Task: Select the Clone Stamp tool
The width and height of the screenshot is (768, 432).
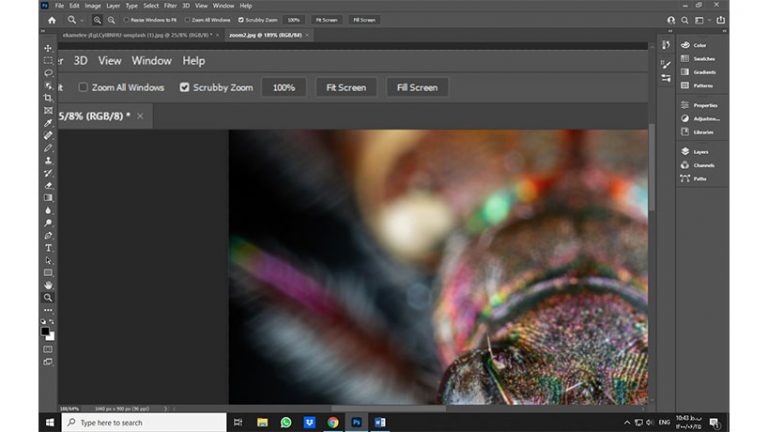Action: coord(48,160)
